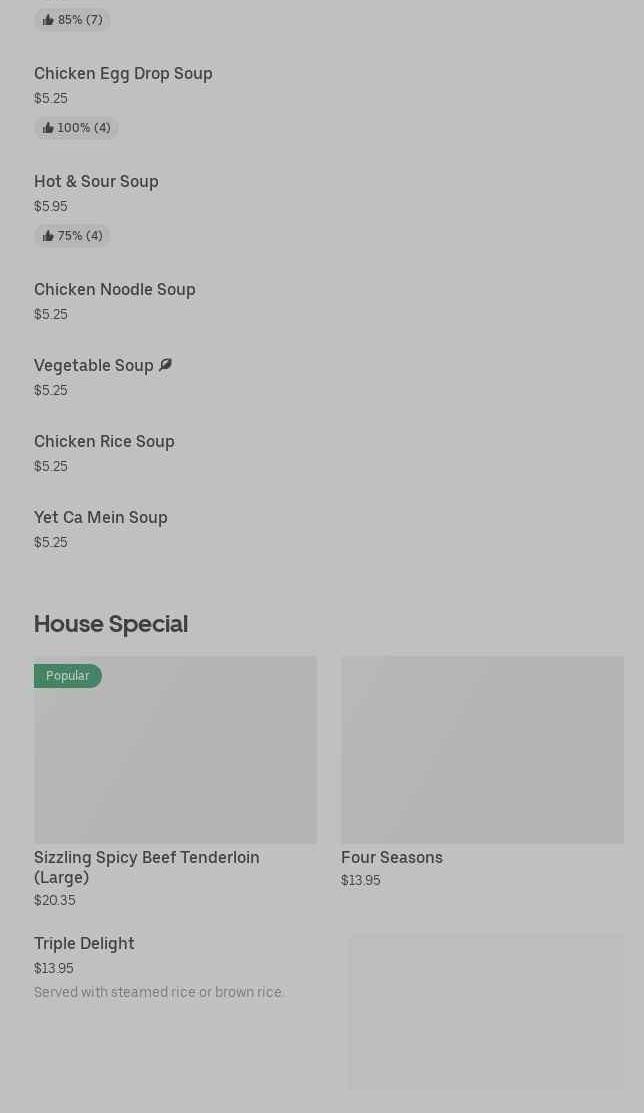Select Four Seasons dish title

392,857
